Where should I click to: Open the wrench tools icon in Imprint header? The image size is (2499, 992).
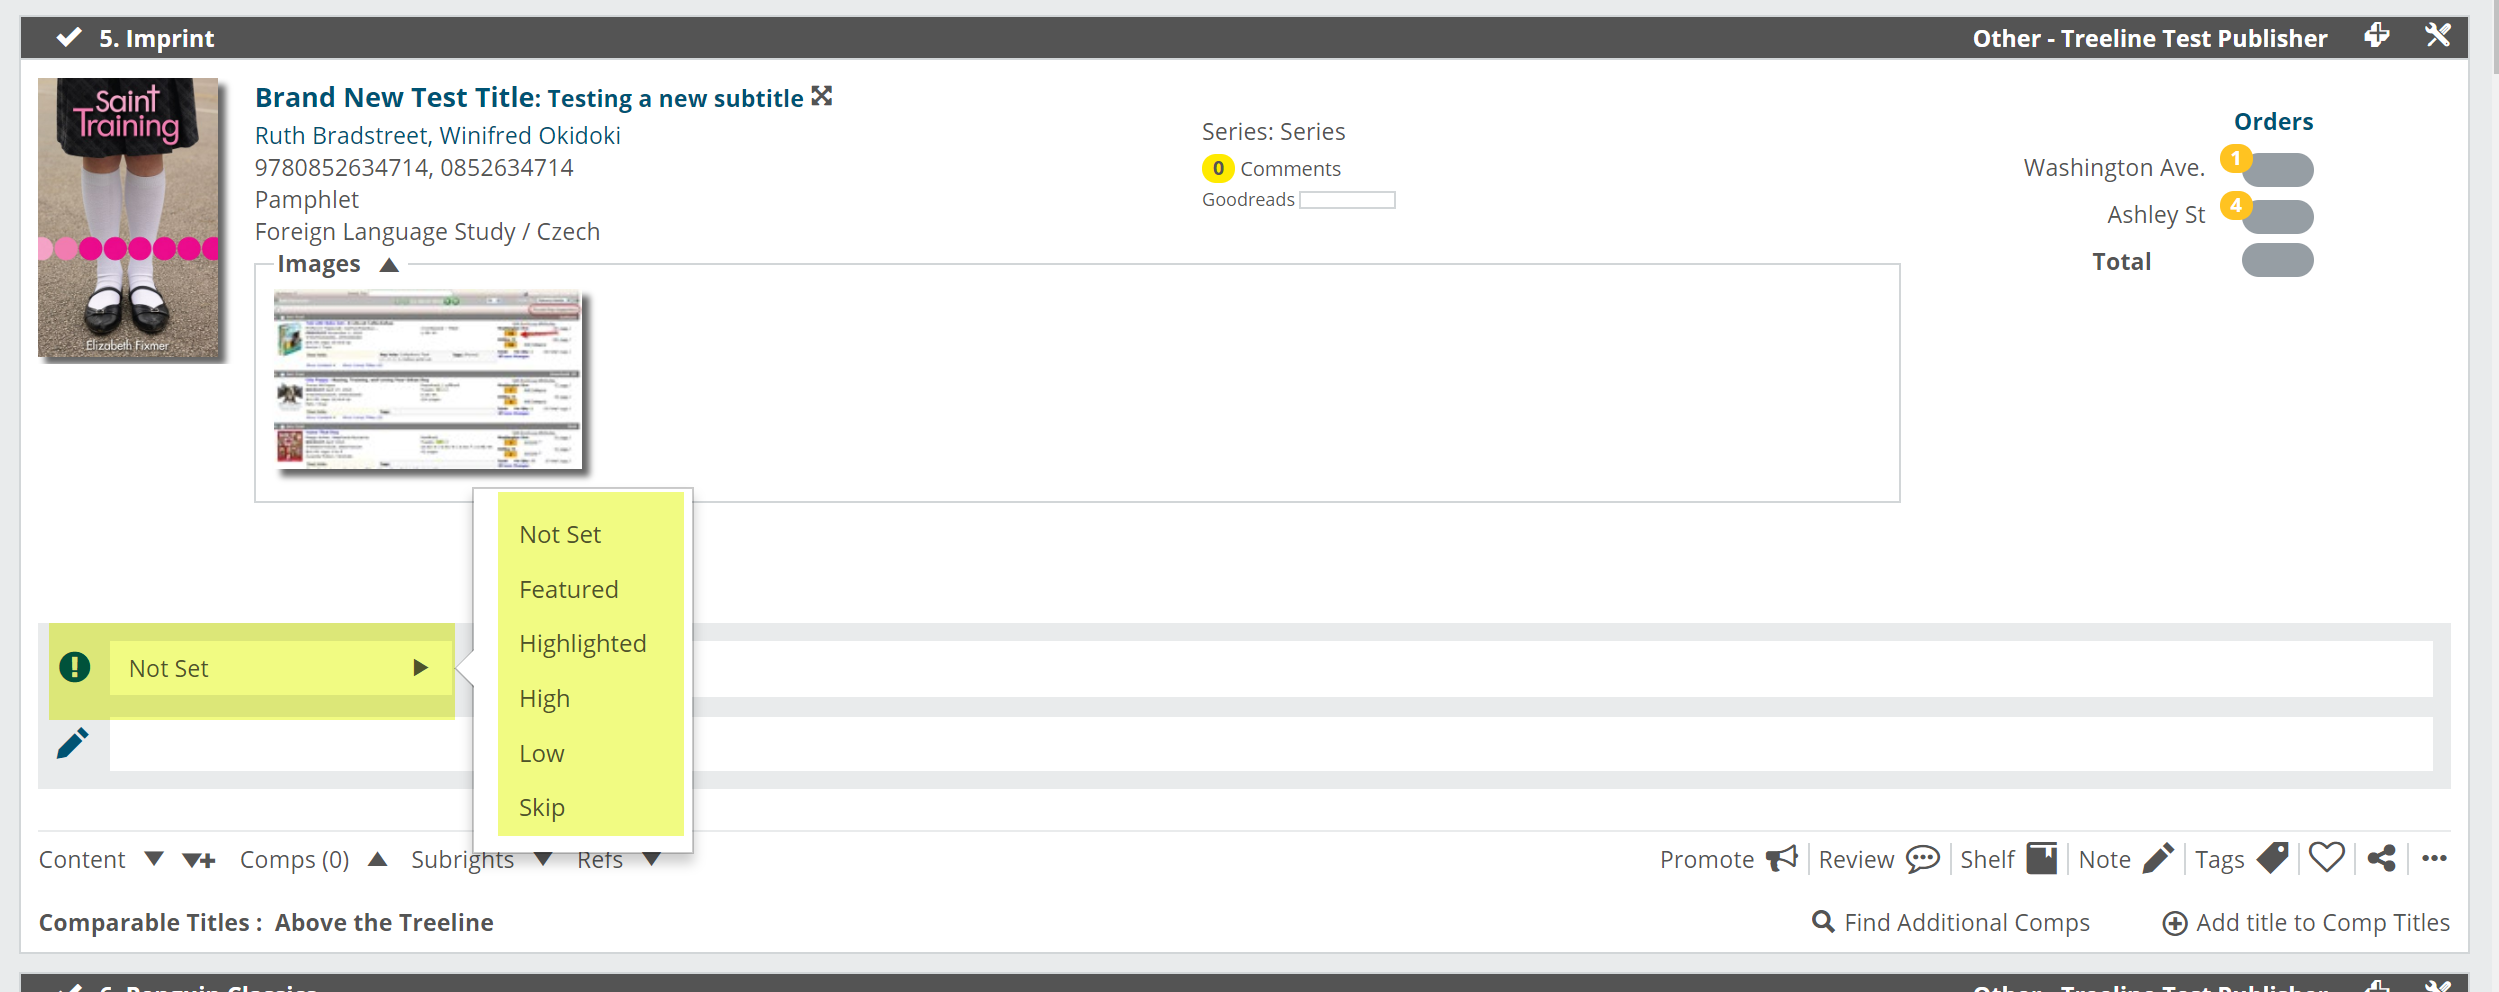pyautogui.click(x=2438, y=36)
